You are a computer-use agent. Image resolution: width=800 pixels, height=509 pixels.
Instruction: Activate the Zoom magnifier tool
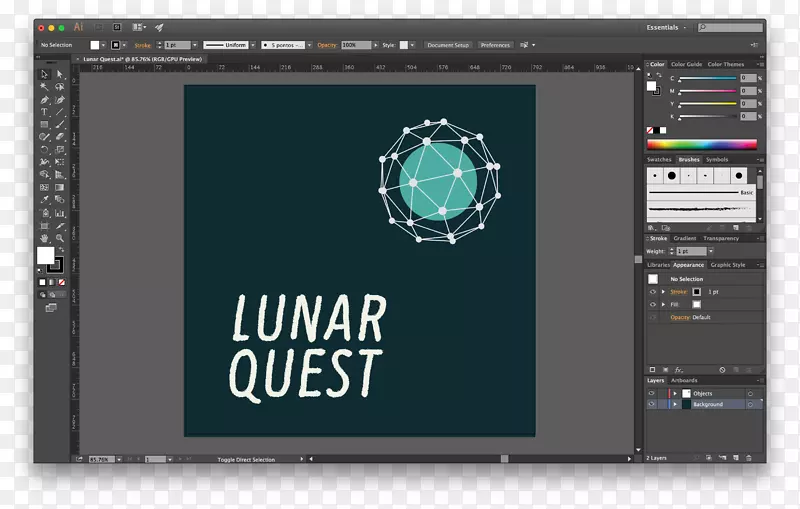[60, 238]
